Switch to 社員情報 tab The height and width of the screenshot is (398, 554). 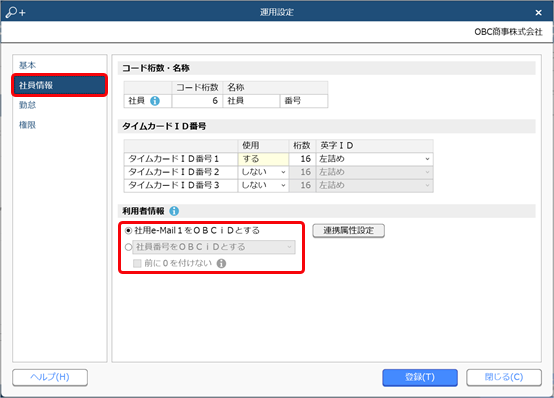(59, 85)
